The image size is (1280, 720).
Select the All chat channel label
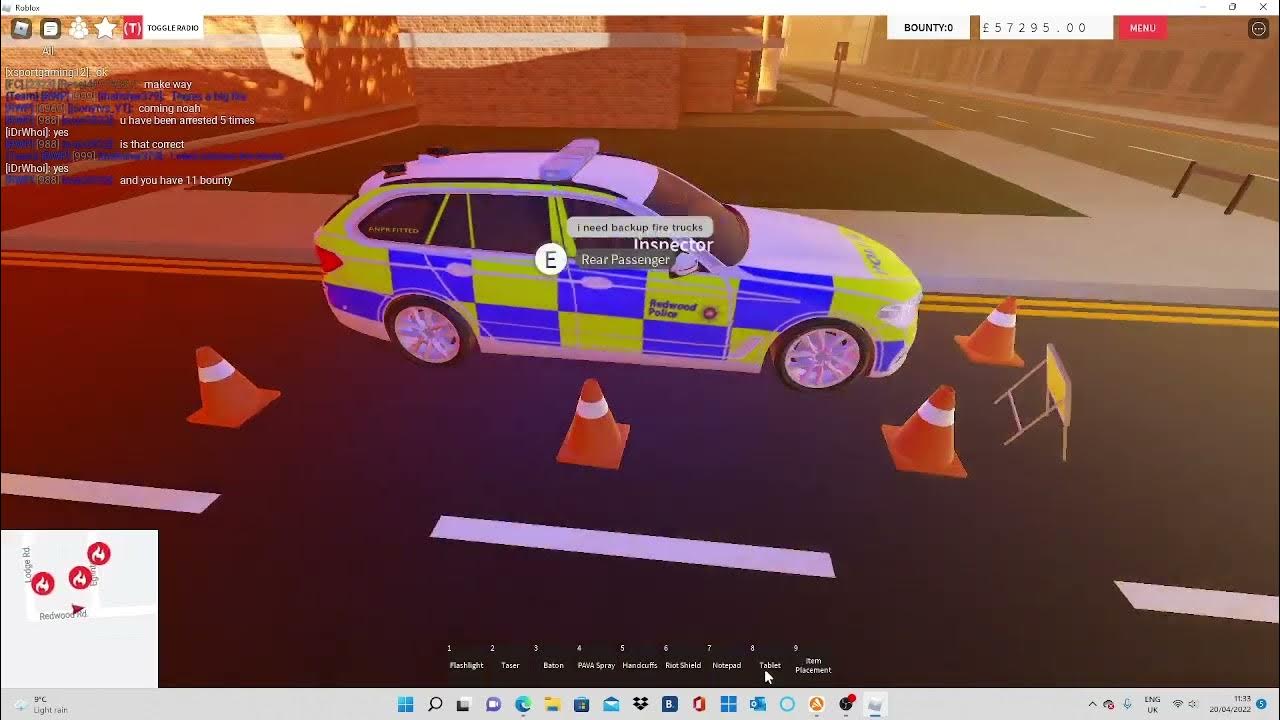48,50
